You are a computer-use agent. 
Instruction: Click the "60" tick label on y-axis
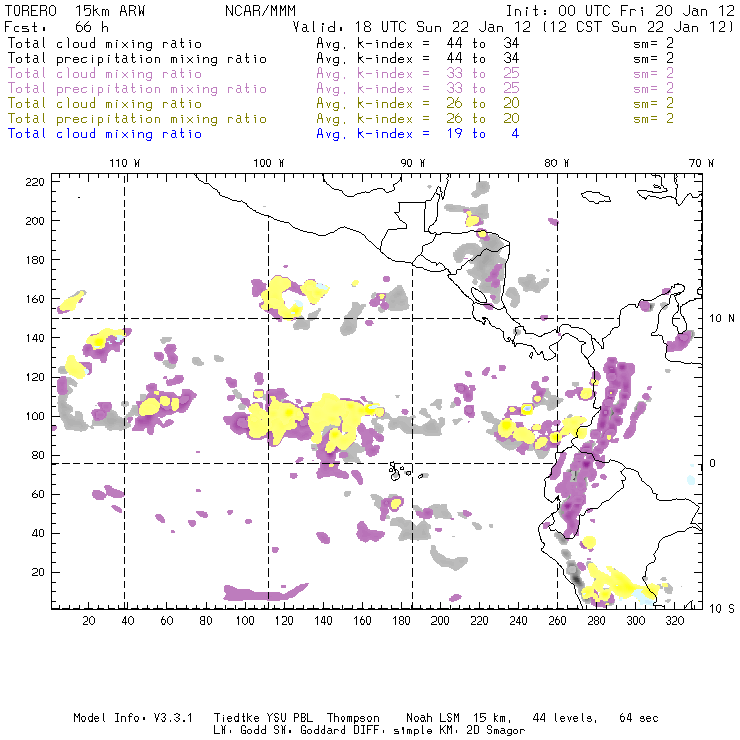coord(38,494)
